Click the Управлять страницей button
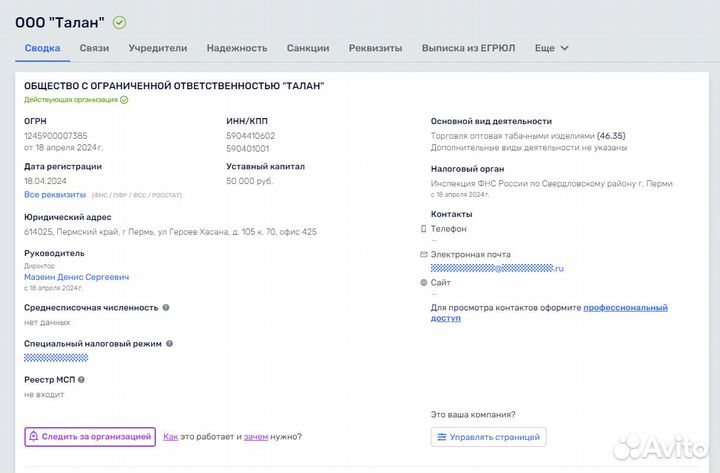720x473 pixels. pos(489,437)
